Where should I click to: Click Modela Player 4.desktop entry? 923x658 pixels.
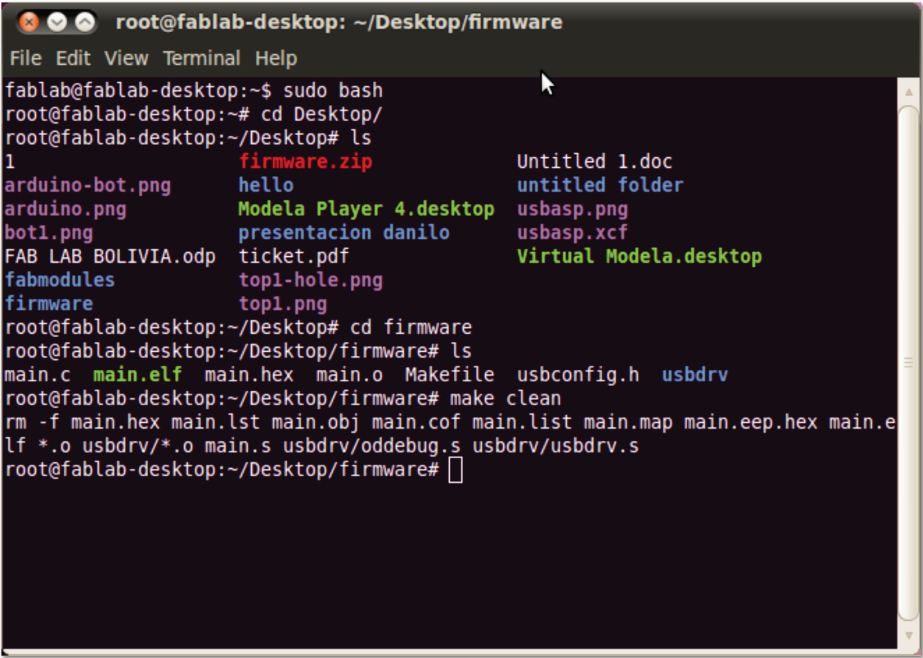coord(366,209)
